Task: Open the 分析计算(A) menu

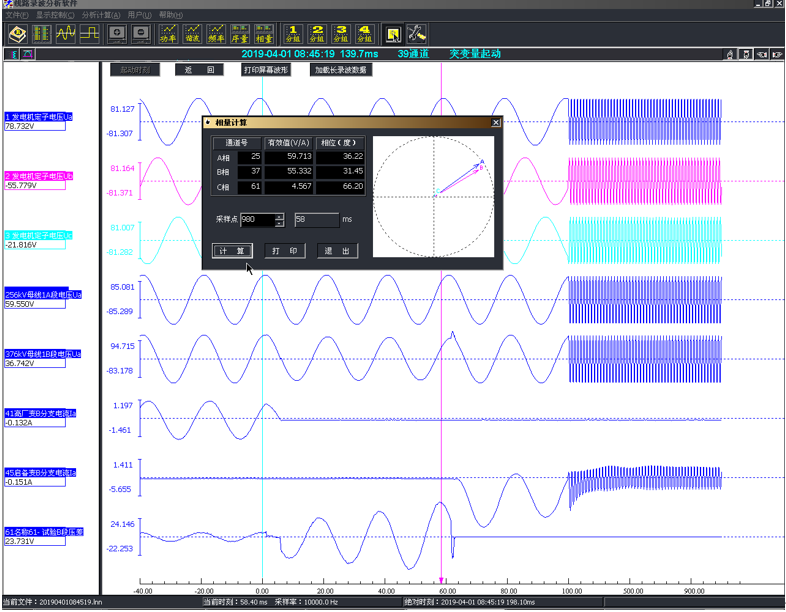Action: pyautogui.click(x=100, y=15)
